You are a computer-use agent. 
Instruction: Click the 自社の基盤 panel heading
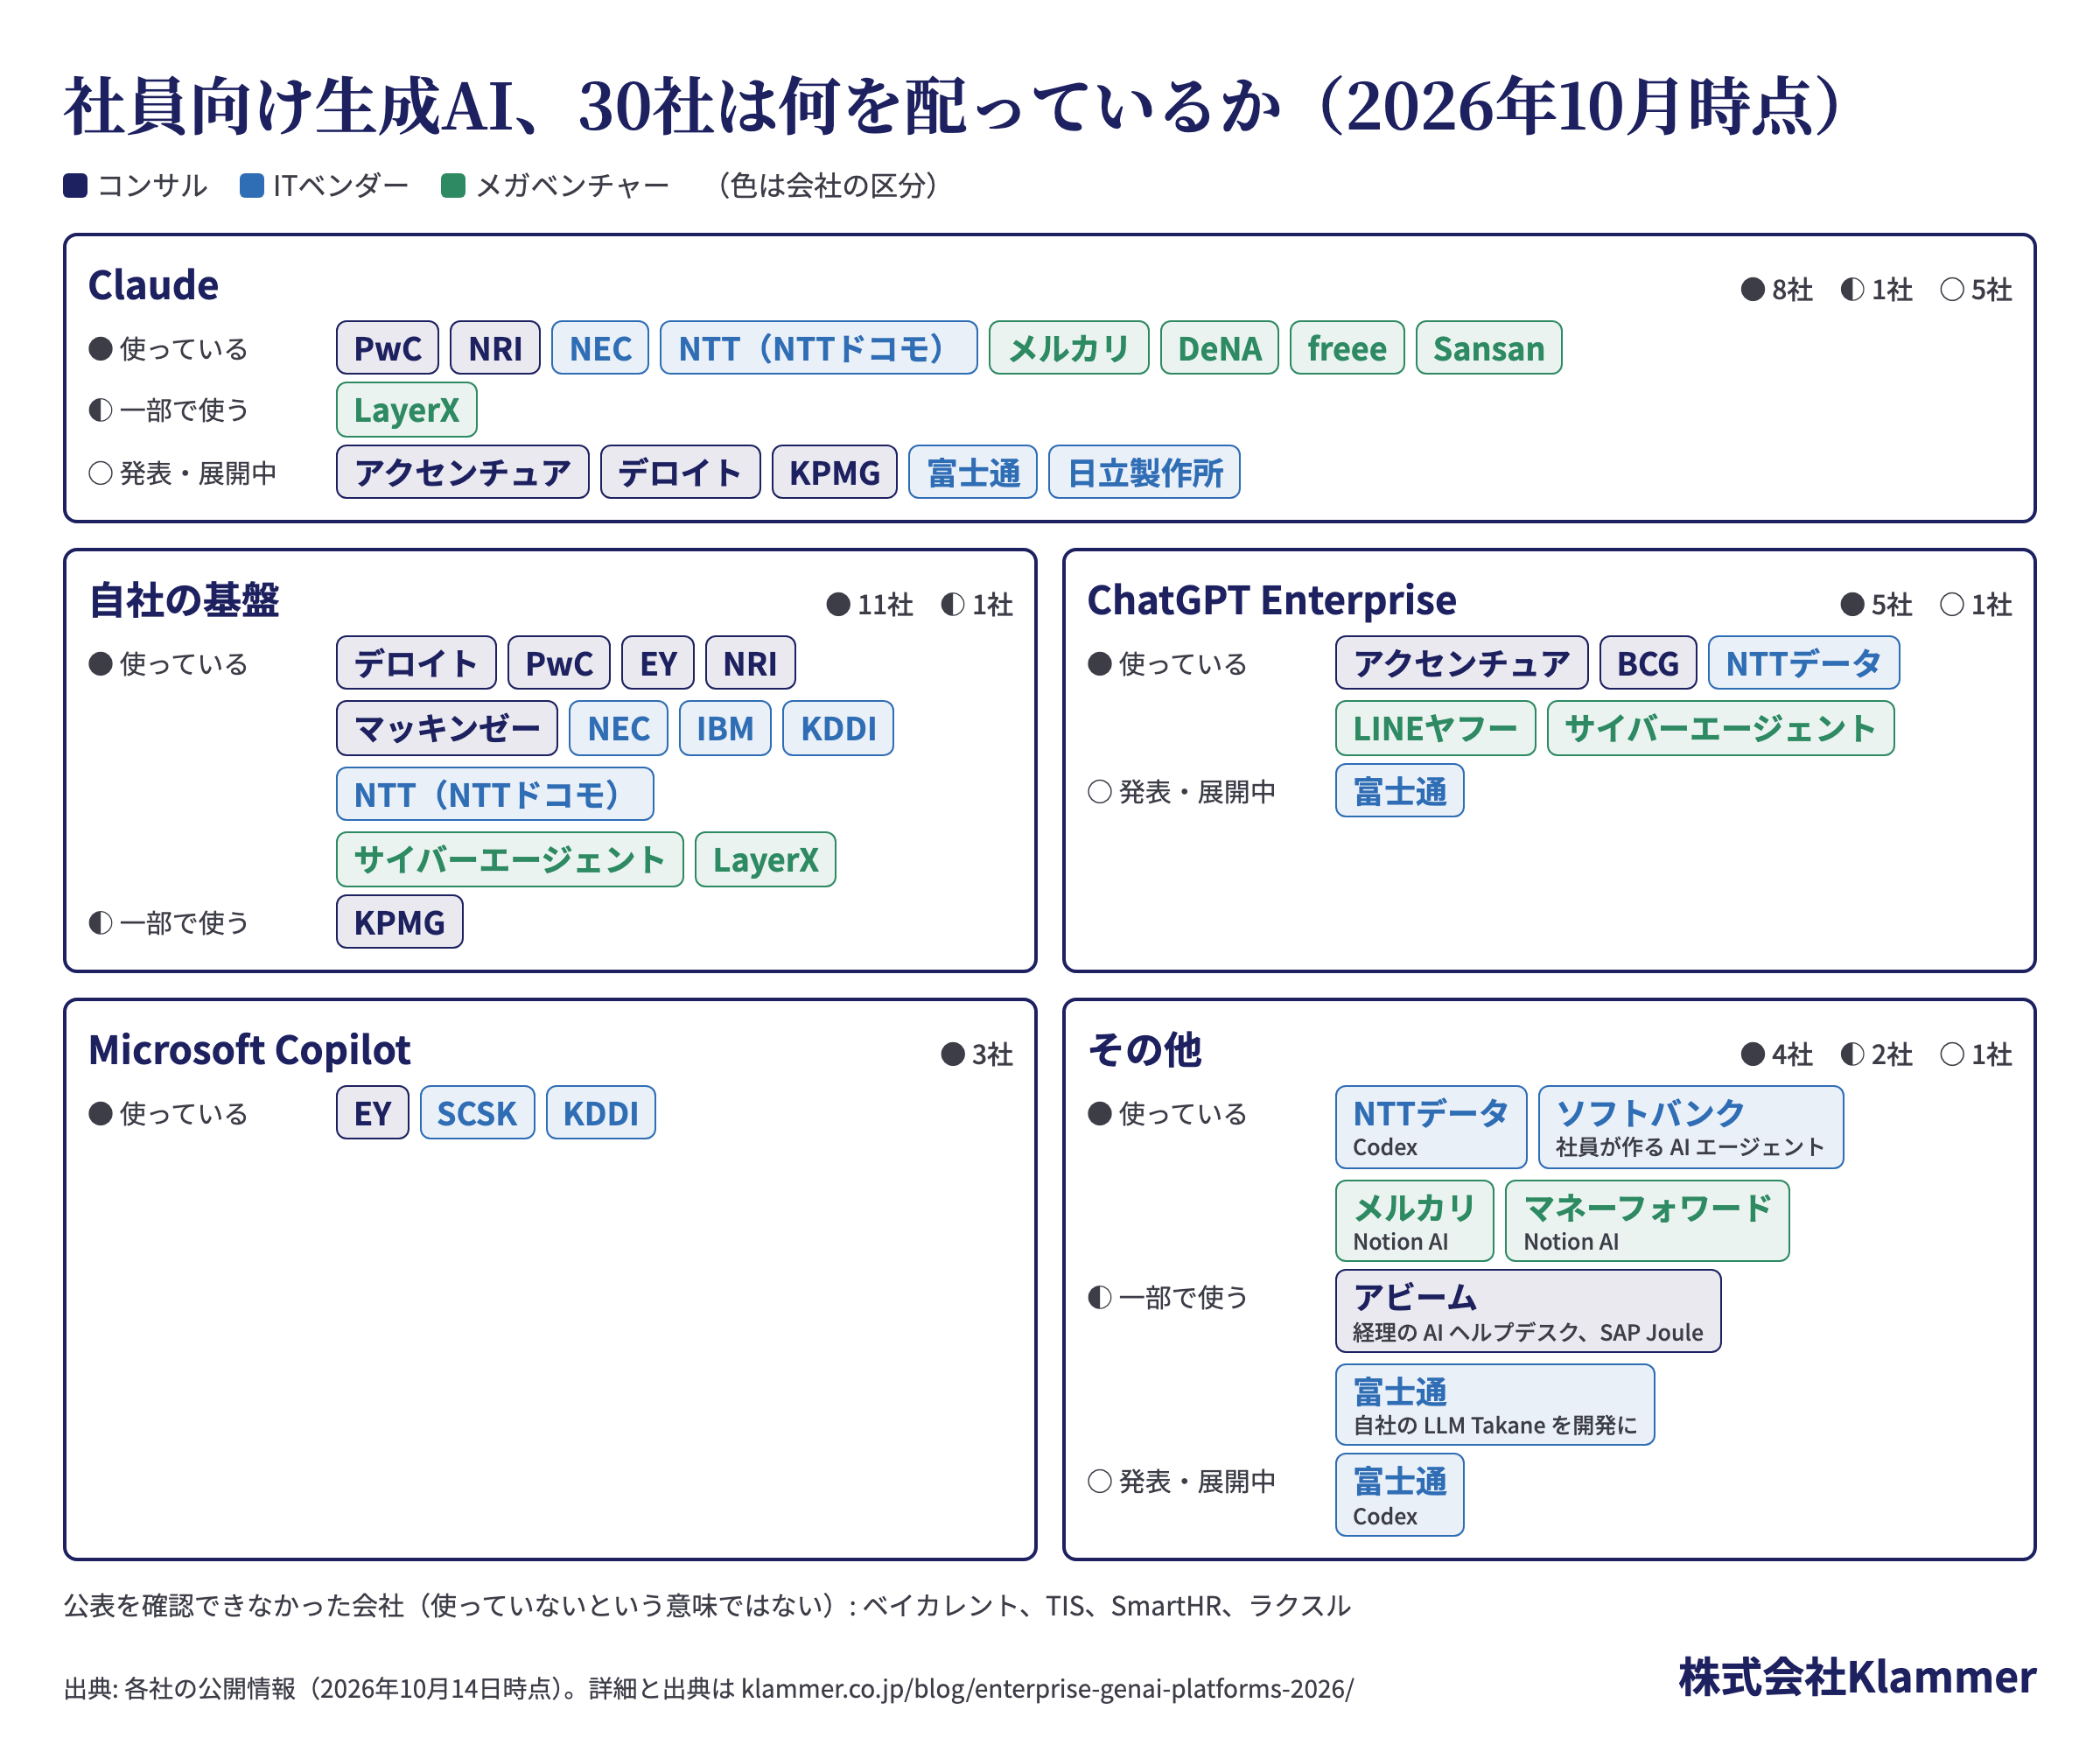click(184, 600)
